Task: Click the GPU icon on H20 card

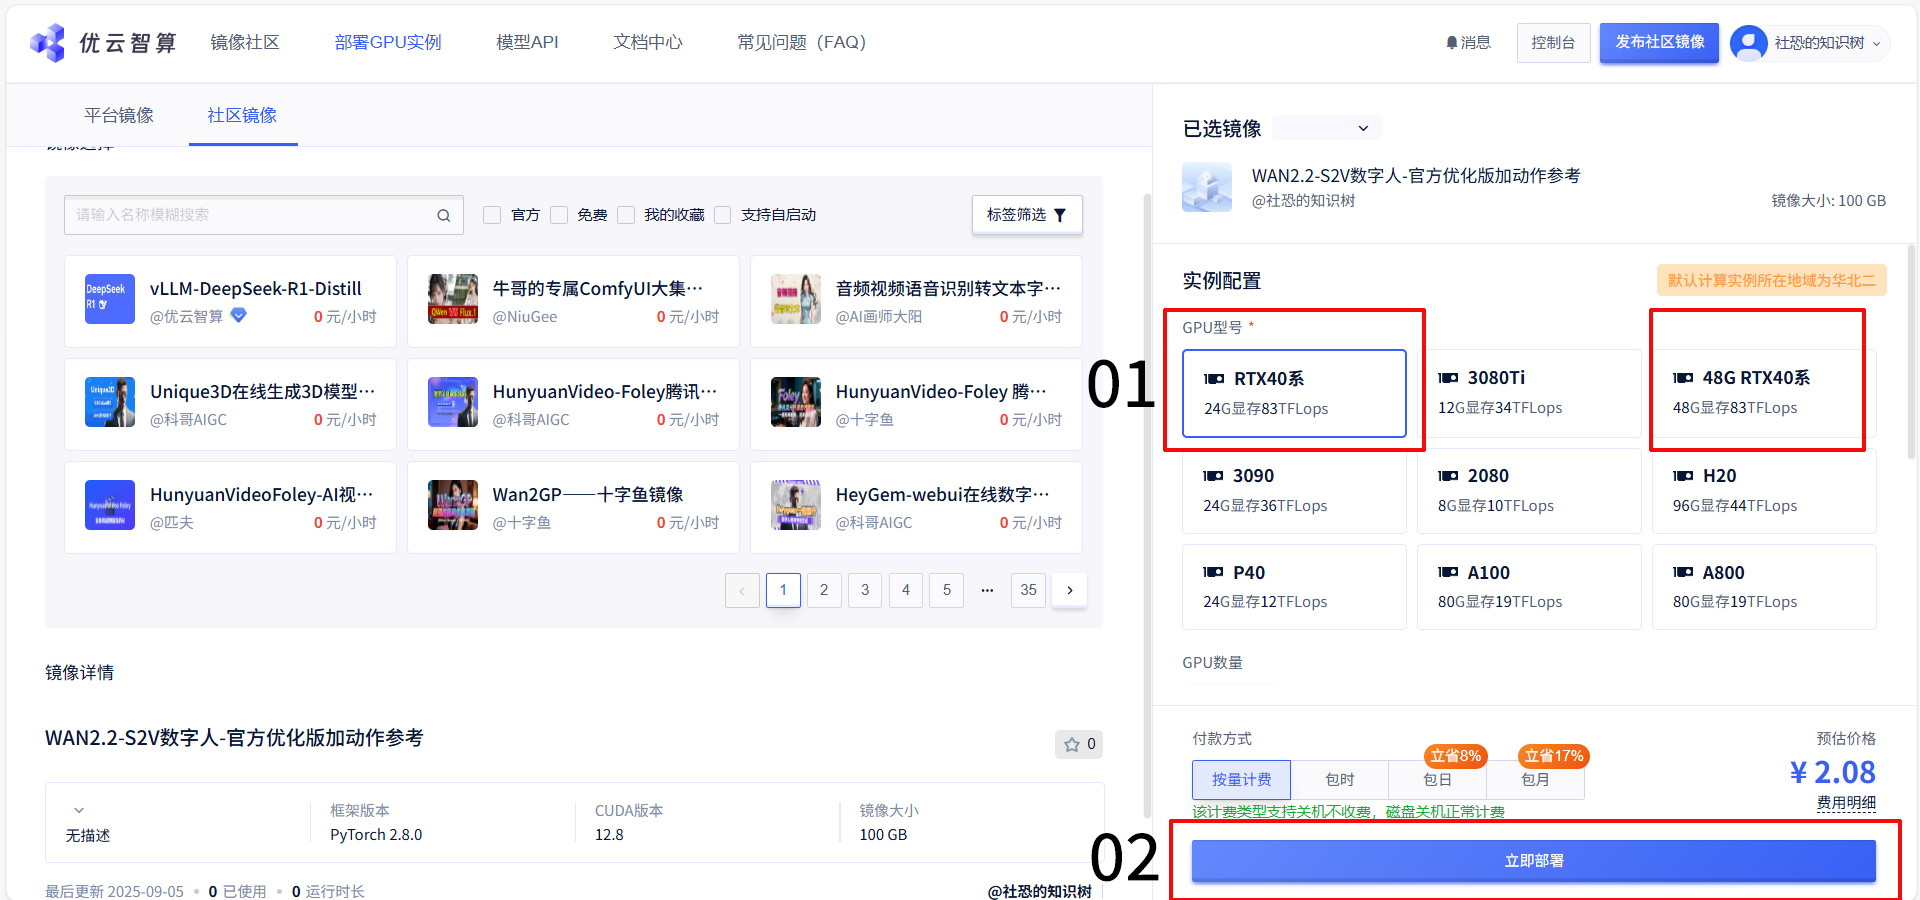Action: point(1683,476)
